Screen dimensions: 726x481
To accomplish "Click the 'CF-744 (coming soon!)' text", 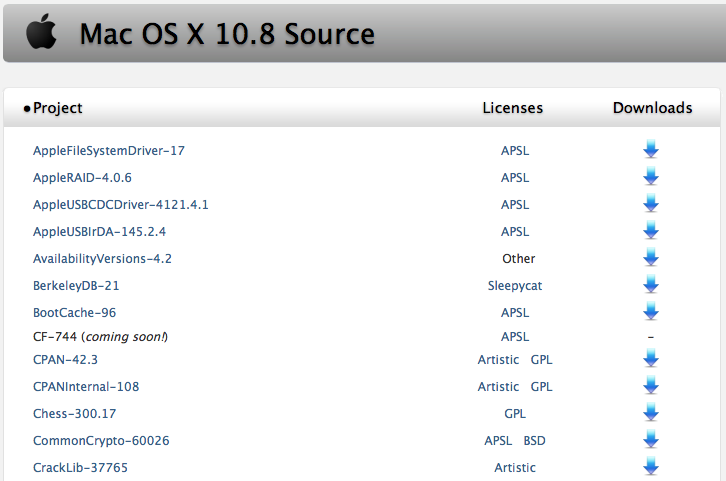I will tap(100, 337).
